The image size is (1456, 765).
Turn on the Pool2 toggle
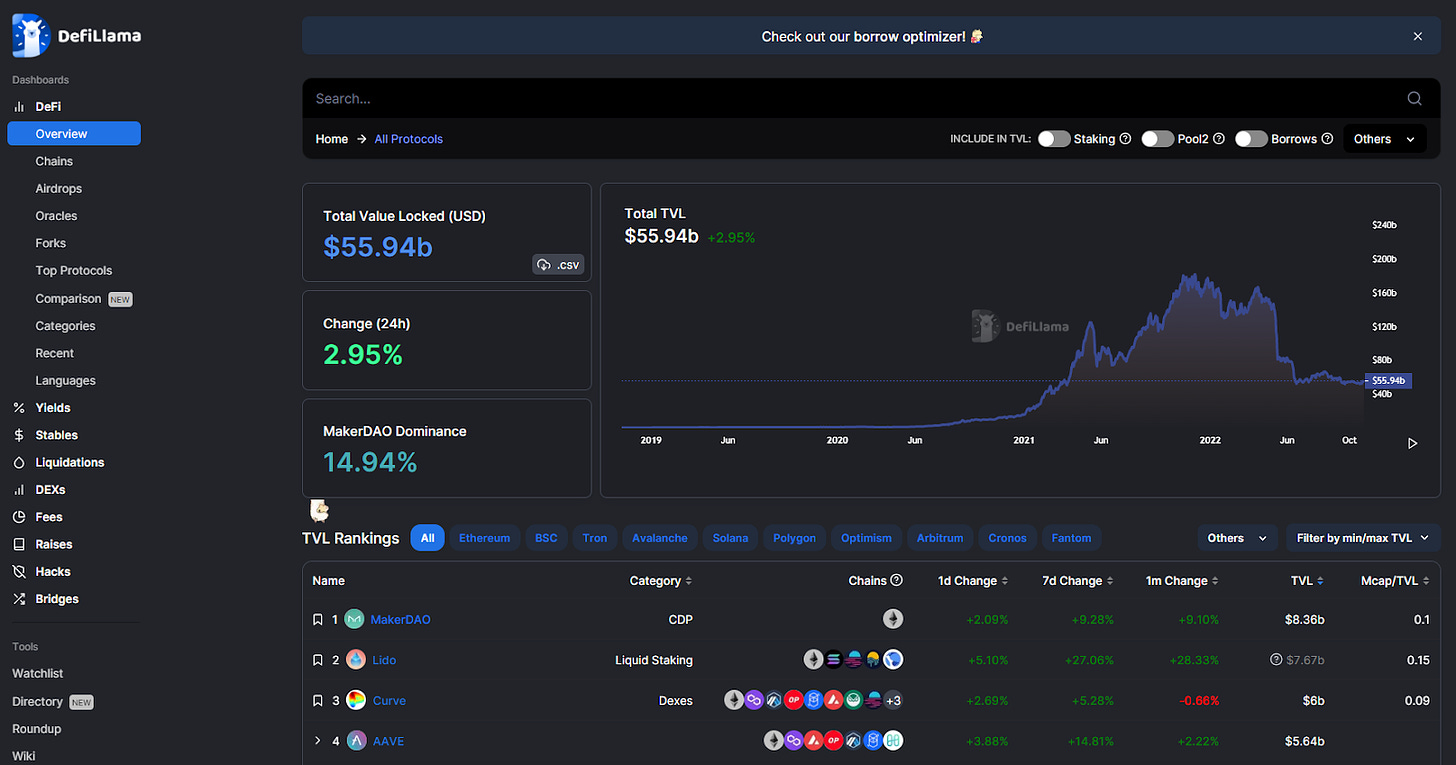click(x=1157, y=139)
